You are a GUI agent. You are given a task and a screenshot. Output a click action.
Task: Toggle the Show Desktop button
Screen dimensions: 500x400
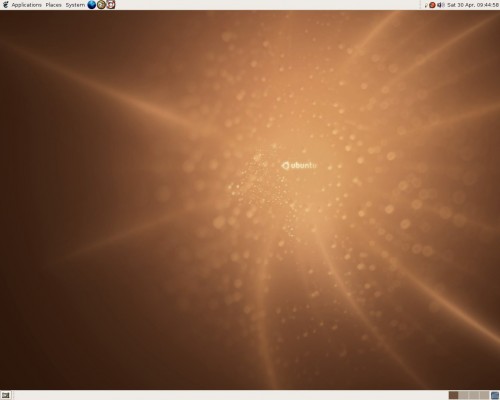(6, 395)
